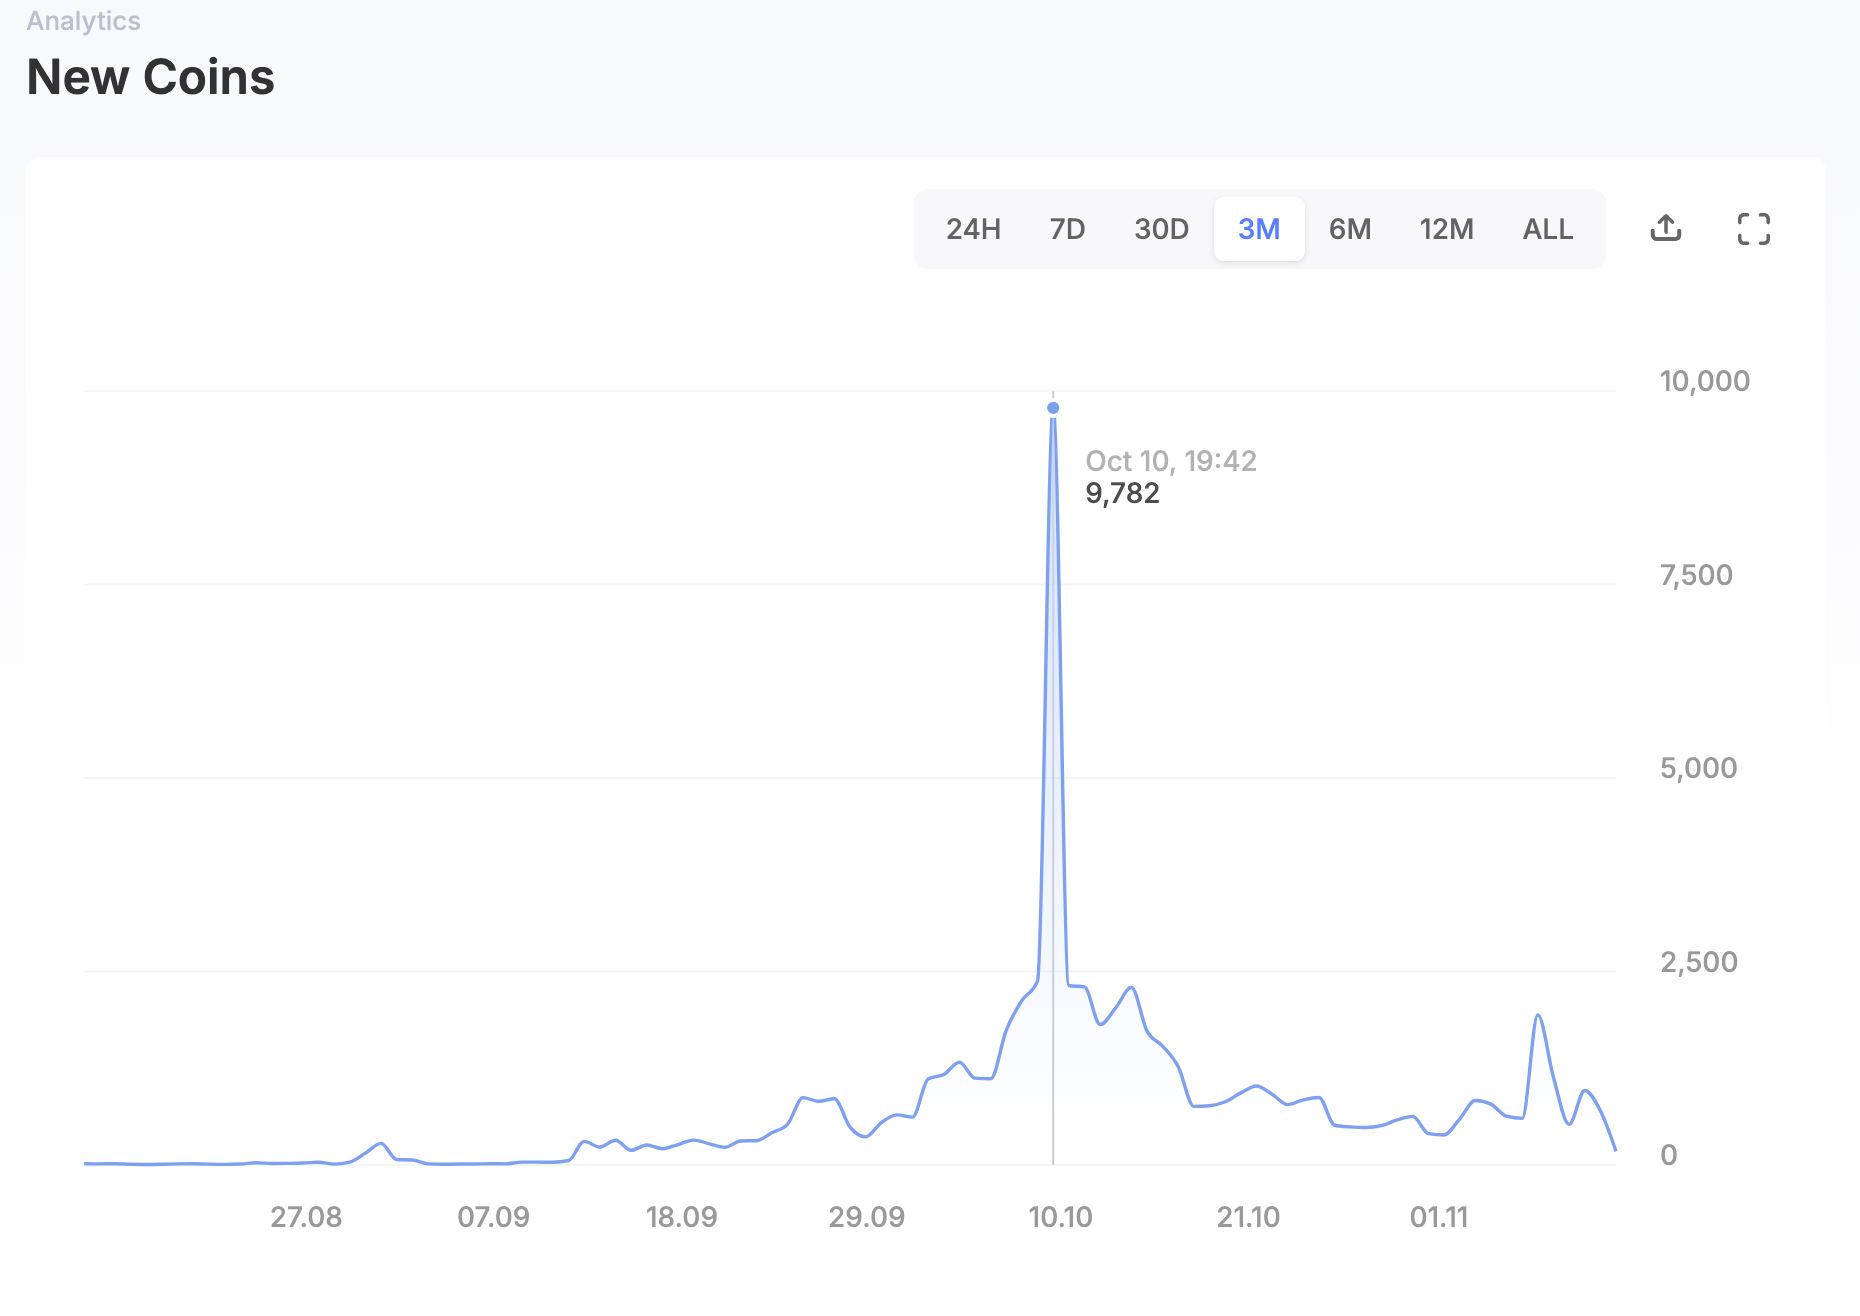Click the 01.11 date axis label

(x=1439, y=1217)
